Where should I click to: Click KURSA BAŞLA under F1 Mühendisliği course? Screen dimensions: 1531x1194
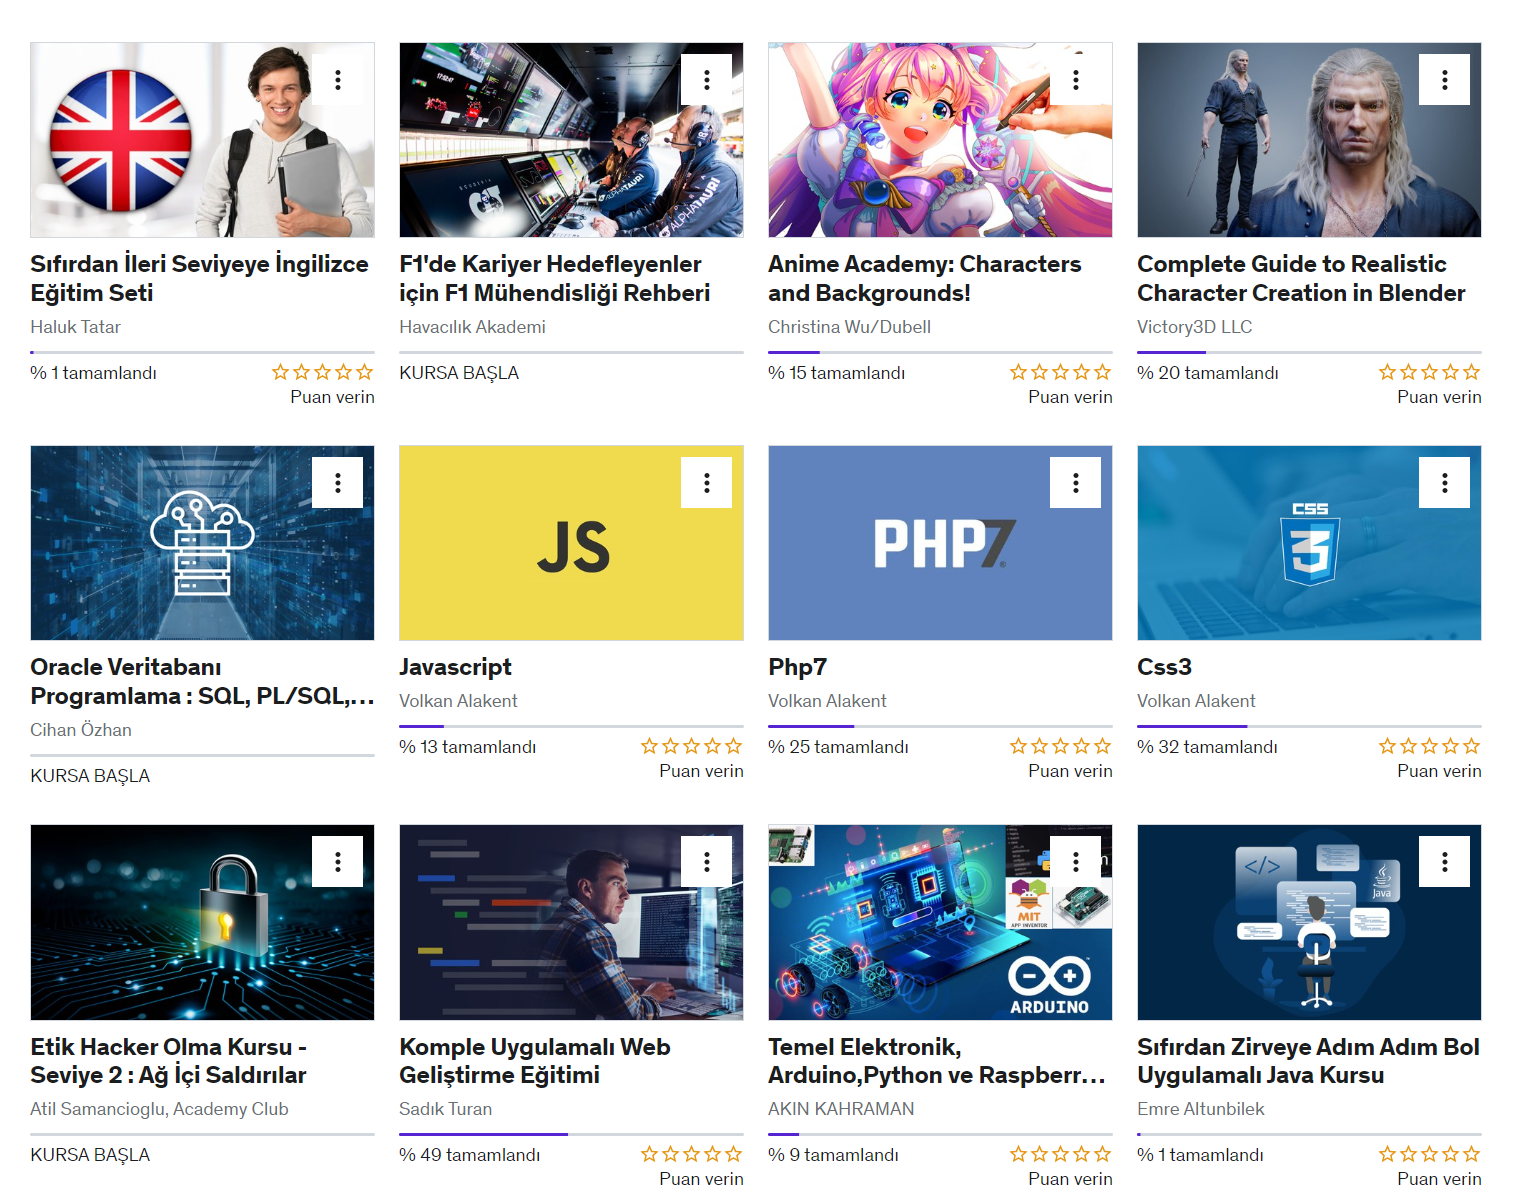point(459,373)
